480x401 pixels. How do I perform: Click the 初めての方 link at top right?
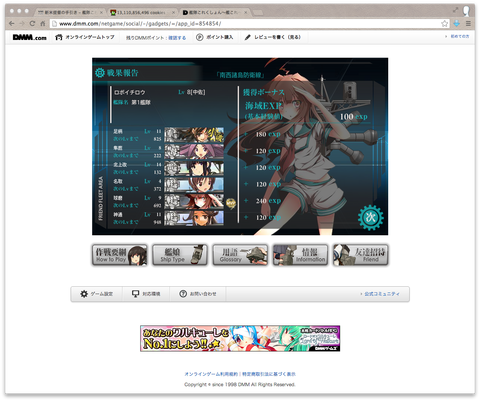(460, 36)
